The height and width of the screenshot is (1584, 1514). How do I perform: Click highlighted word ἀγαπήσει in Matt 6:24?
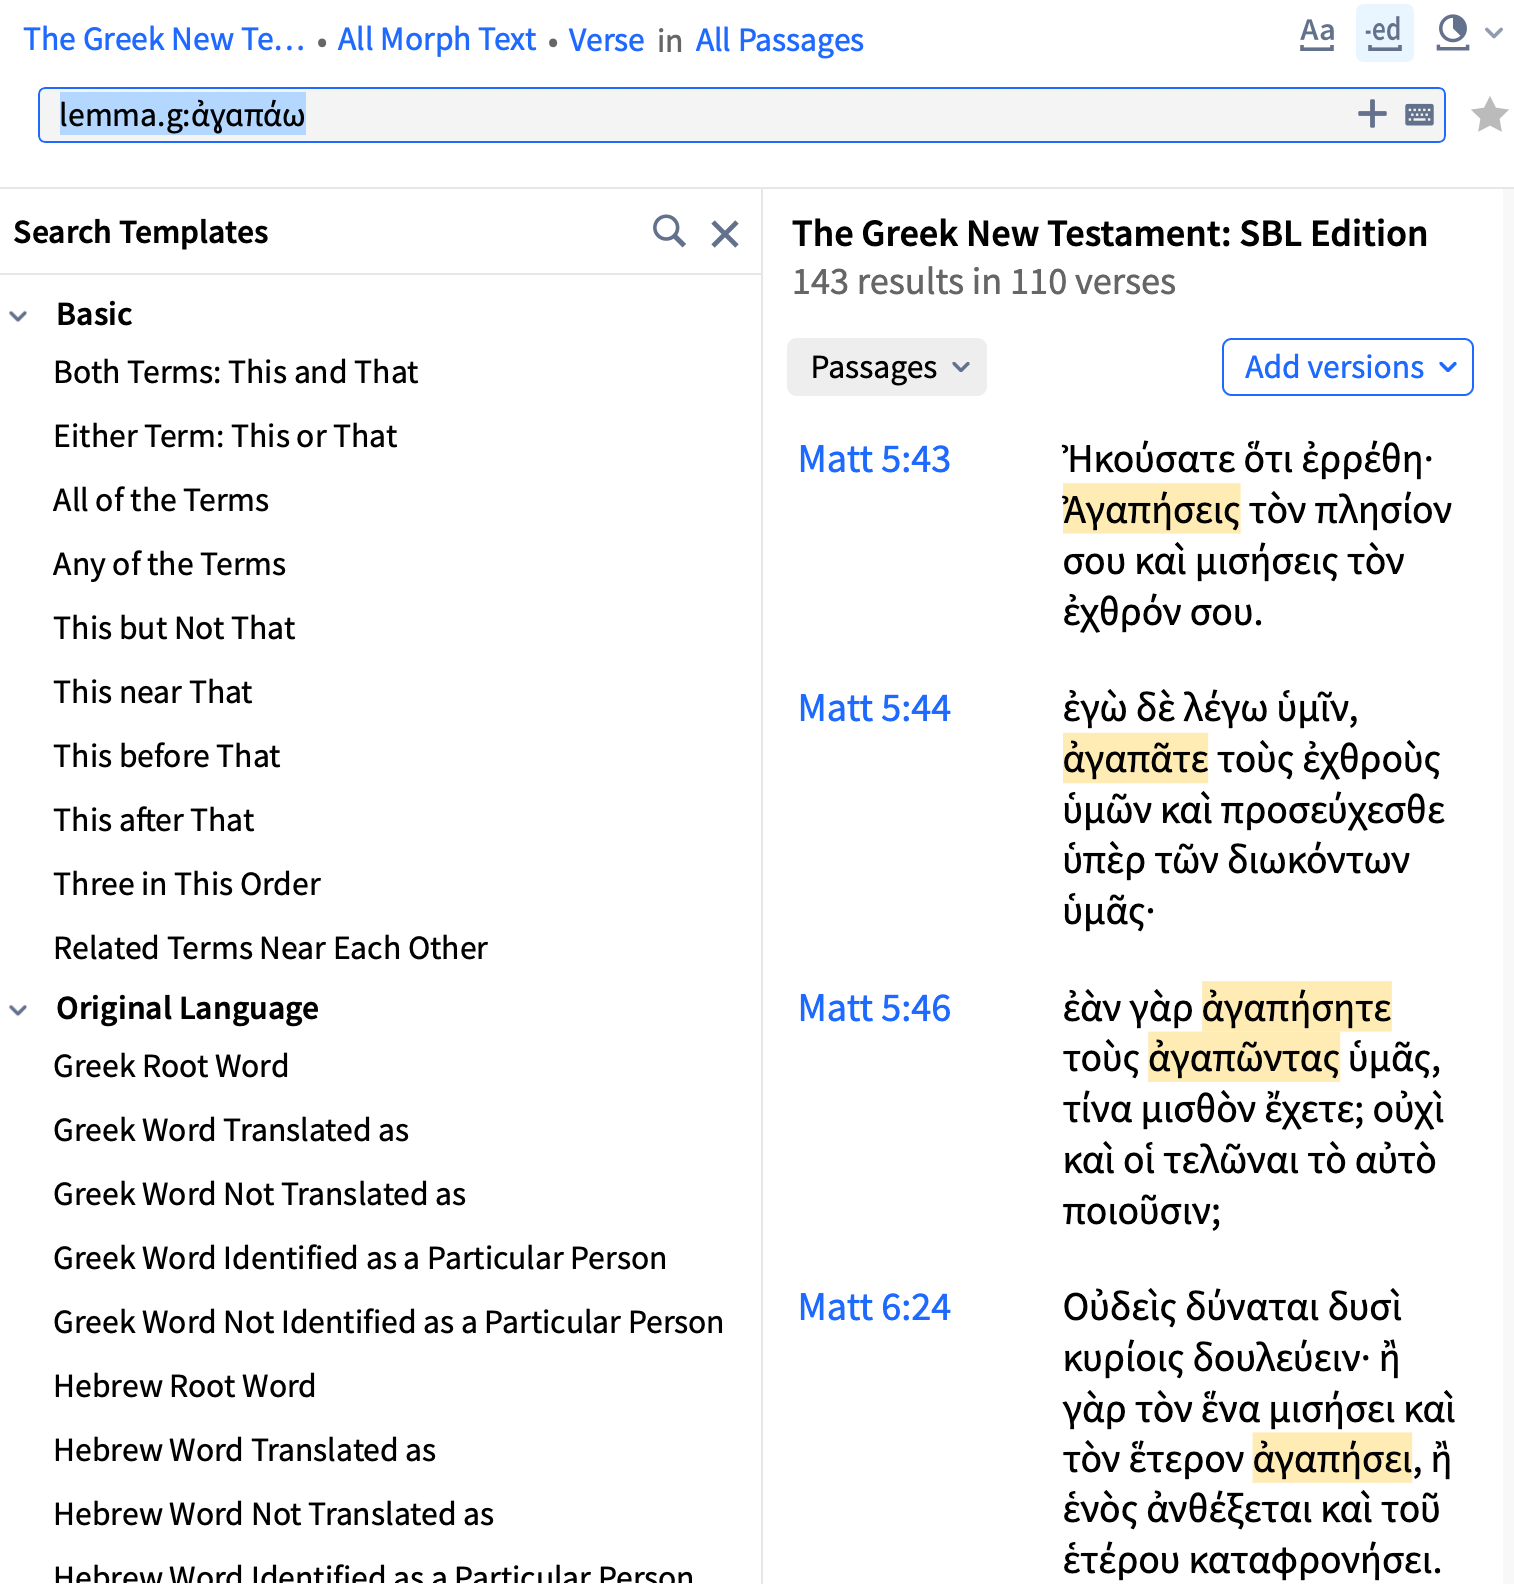click(1333, 1459)
